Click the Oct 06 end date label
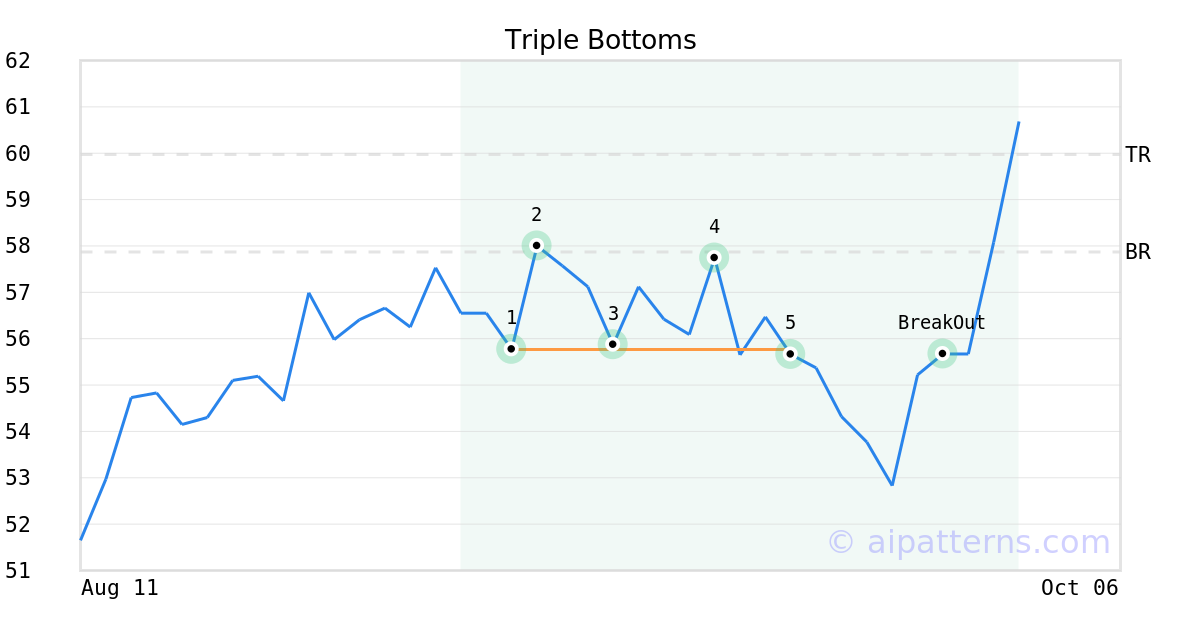 tap(1079, 588)
